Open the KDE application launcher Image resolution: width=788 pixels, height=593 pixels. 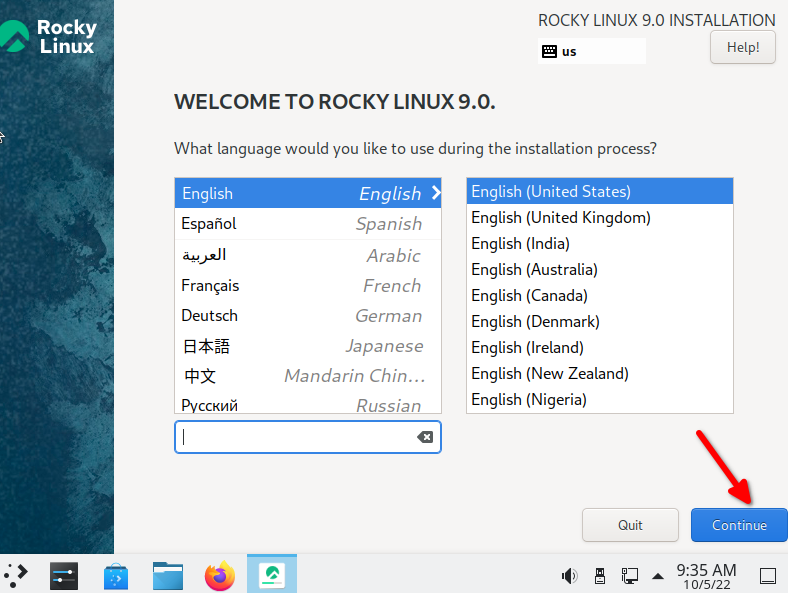tap(17, 575)
